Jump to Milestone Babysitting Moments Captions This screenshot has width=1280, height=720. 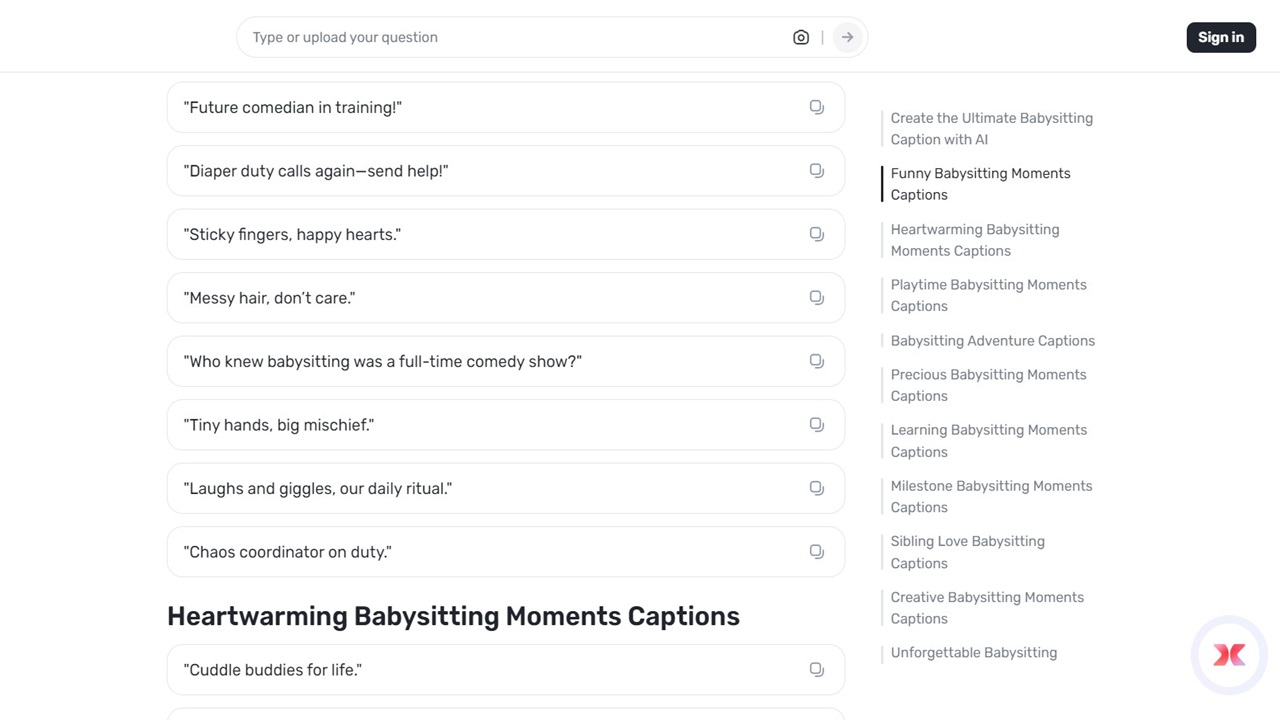991,497
